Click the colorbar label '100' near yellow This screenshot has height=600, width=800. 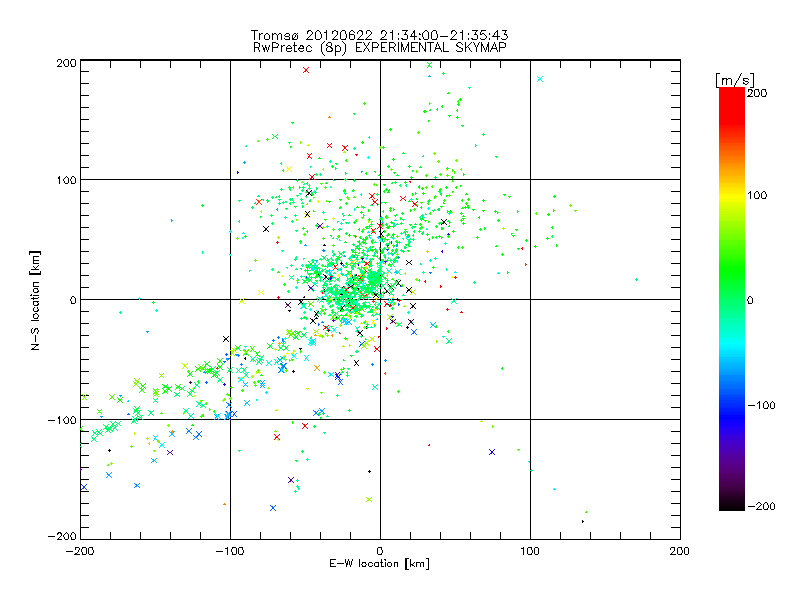757,195
